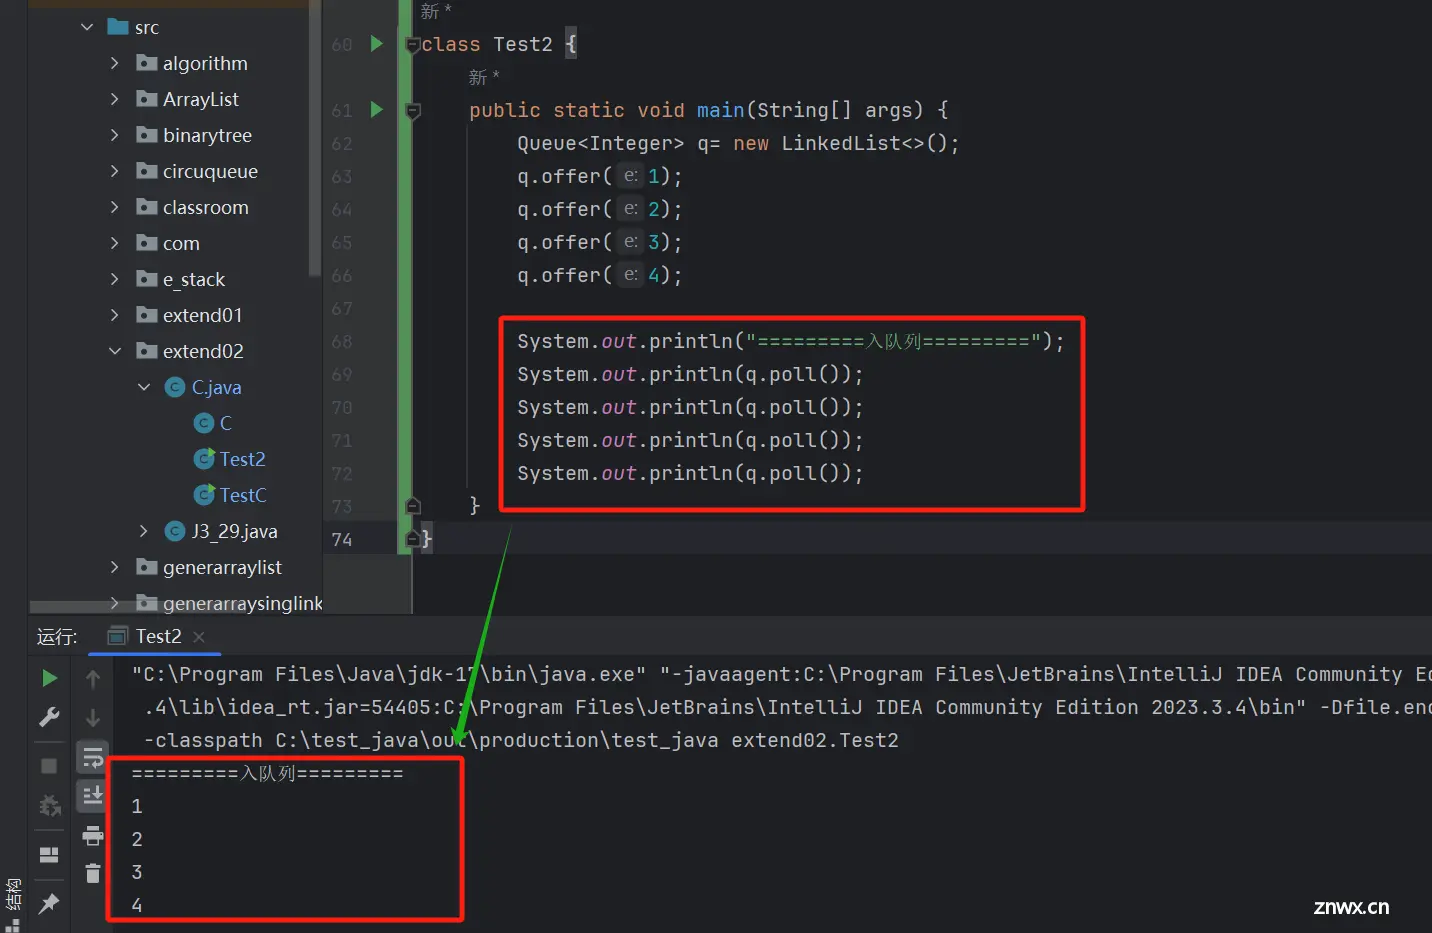Select the e_stack folder
This screenshot has height=933, width=1432.
[x=181, y=279]
